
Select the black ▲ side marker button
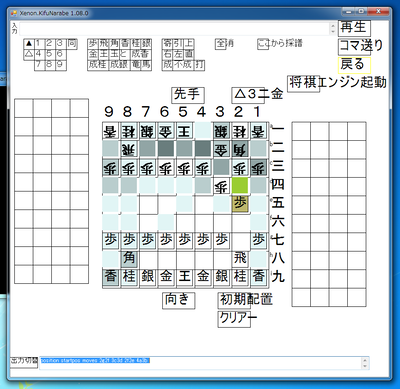click(x=29, y=44)
